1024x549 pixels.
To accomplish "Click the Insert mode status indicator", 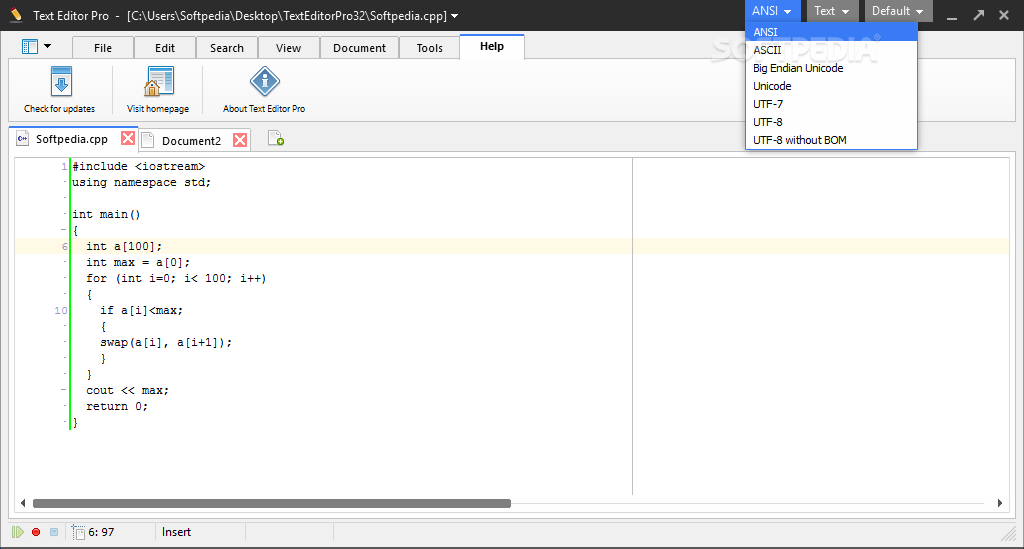I will coord(176,532).
